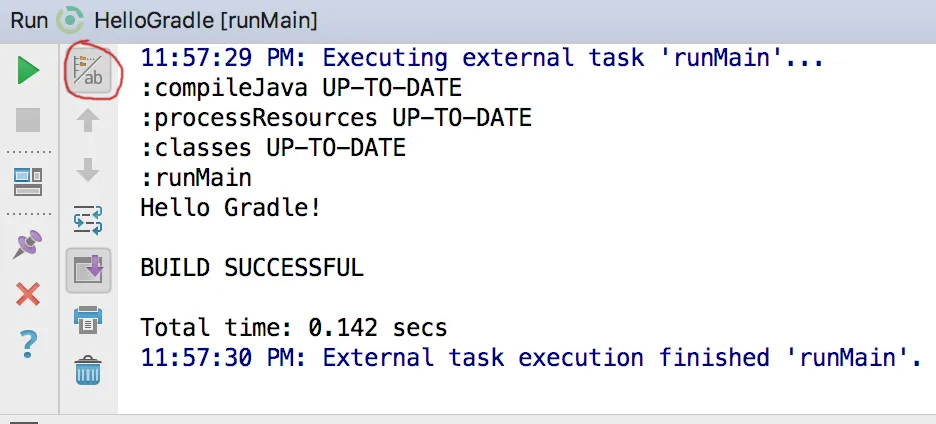Click the :compileJava UP-TO-DATE line
Image resolution: width=936 pixels, height=424 pixels.
pos(301,88)
